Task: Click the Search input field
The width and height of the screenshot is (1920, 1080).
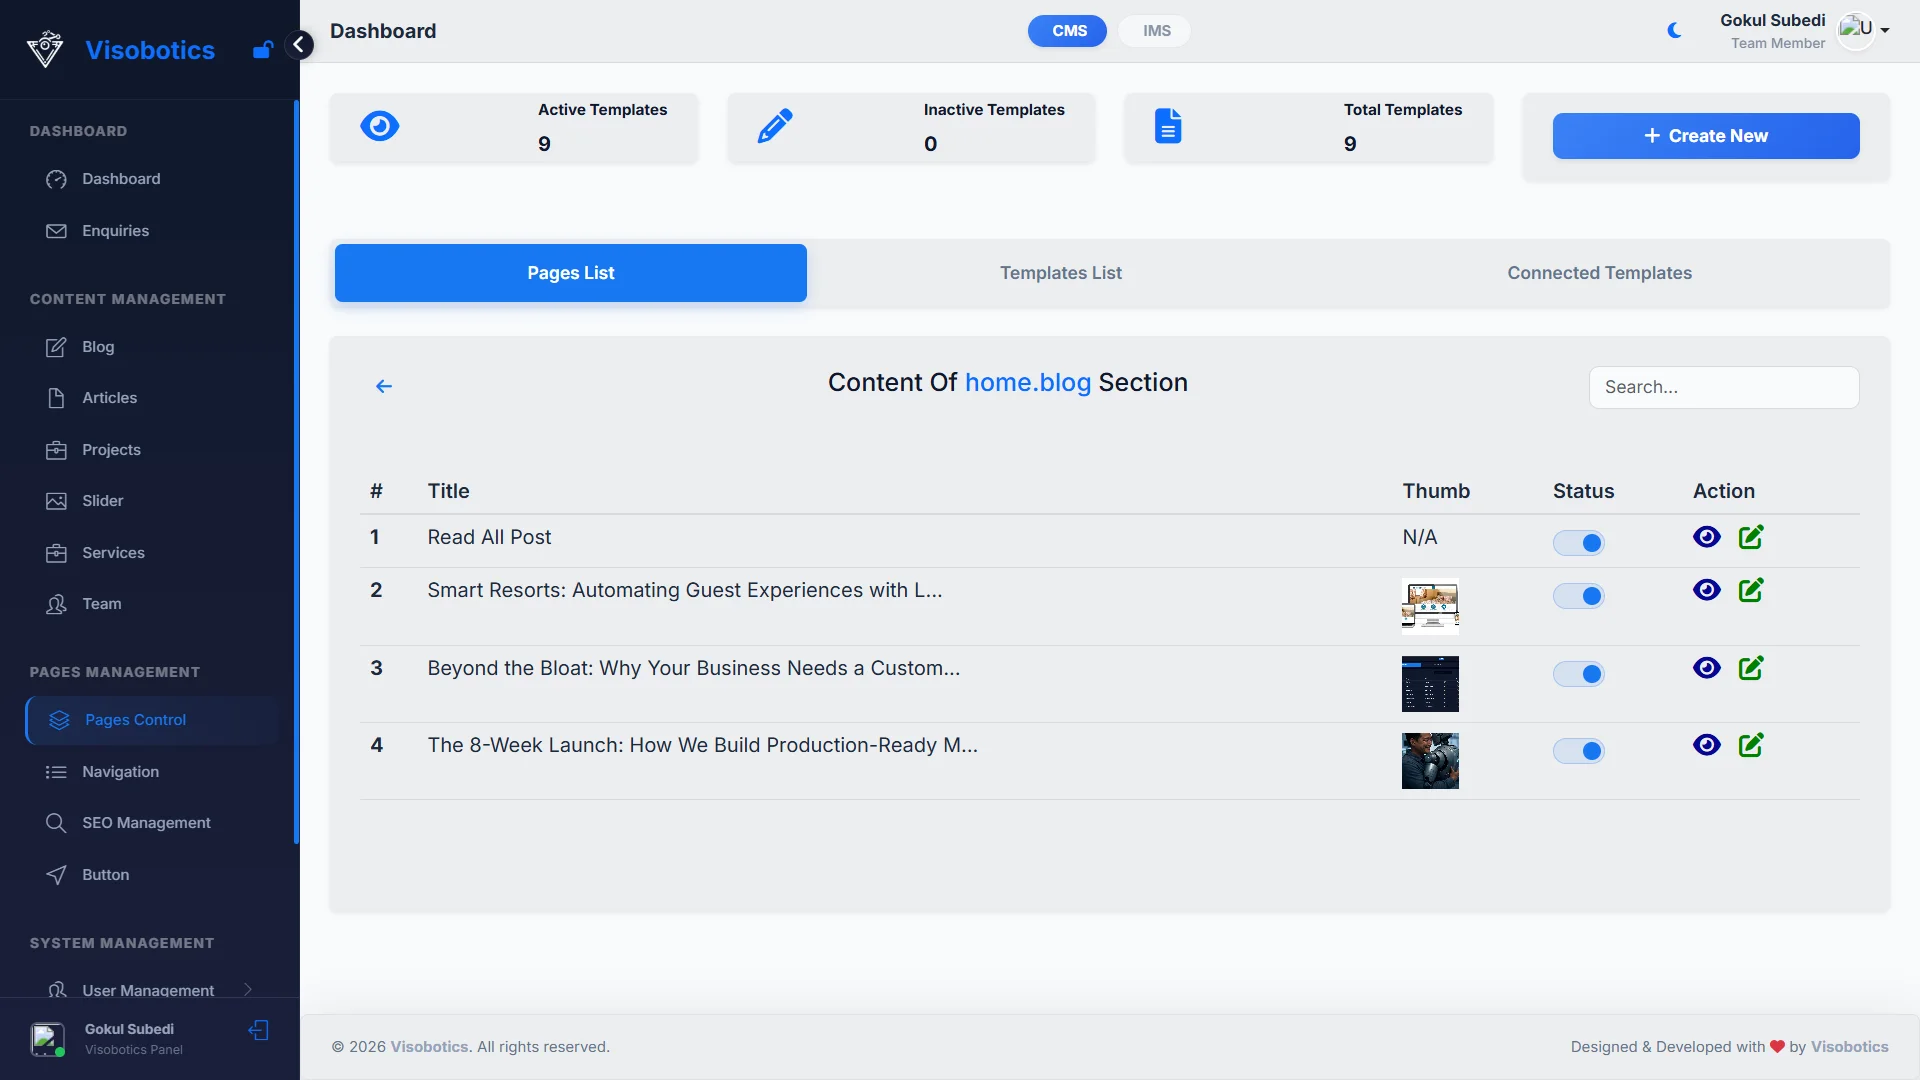Action: click(1723, 387)
